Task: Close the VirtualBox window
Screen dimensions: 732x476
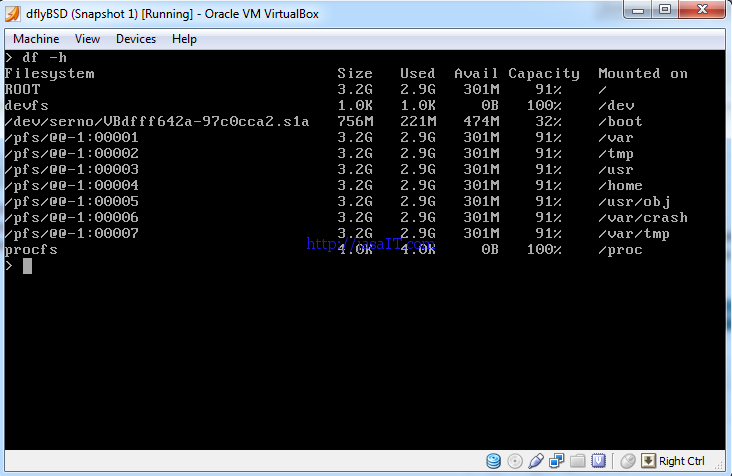Action: click(x=702, y=10)
